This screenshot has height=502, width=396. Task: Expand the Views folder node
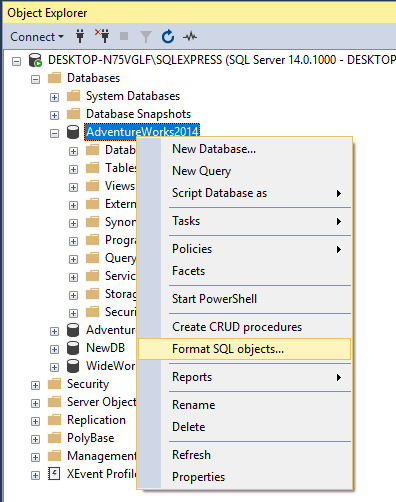(x=73, y=187)
